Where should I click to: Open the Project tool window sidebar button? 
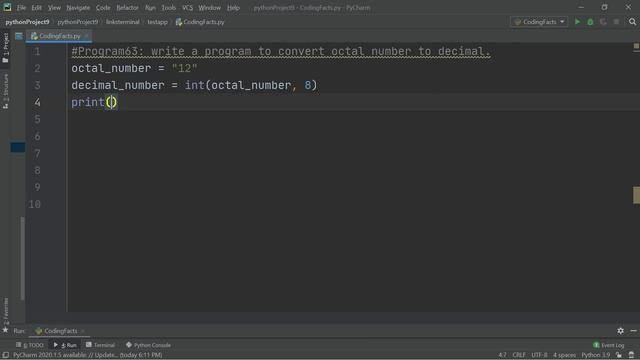coord(5,48)
